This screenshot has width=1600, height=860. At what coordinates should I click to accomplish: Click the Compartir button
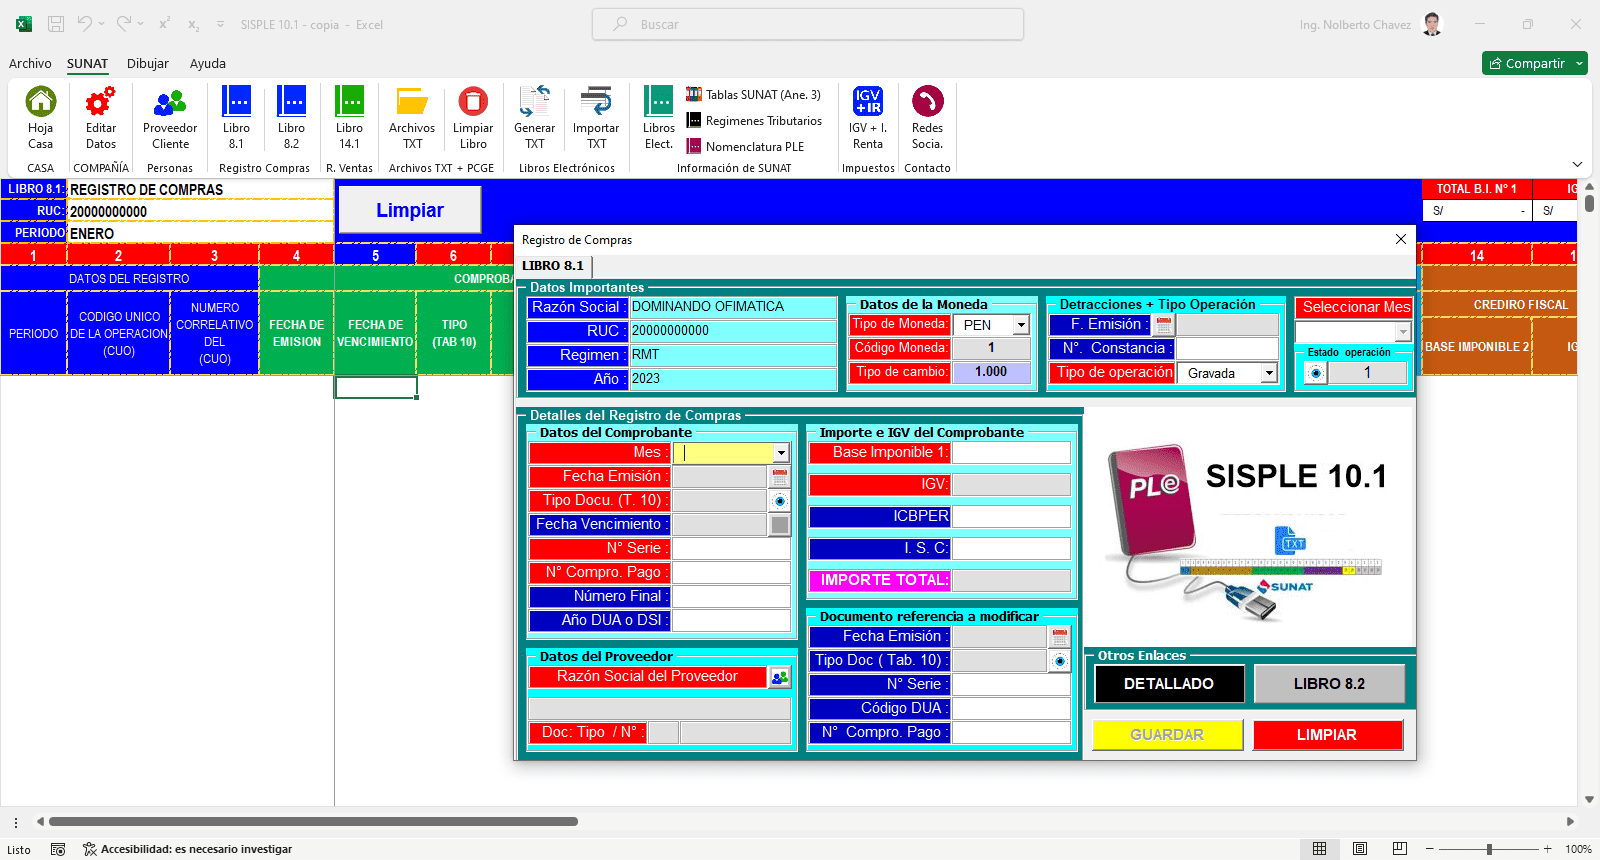[x=1527, y=63]
